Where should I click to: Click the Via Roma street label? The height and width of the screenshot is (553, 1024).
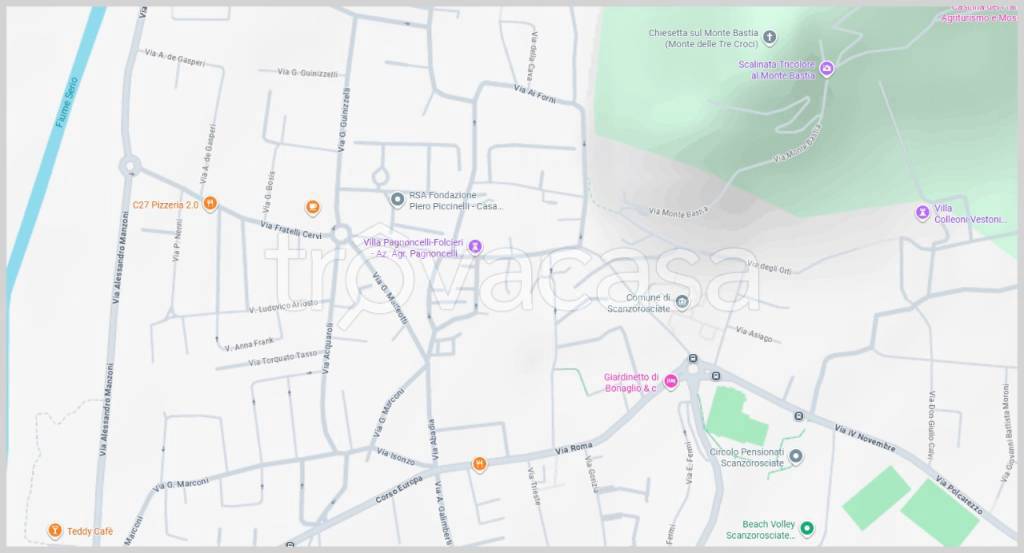tap(575, 448)
